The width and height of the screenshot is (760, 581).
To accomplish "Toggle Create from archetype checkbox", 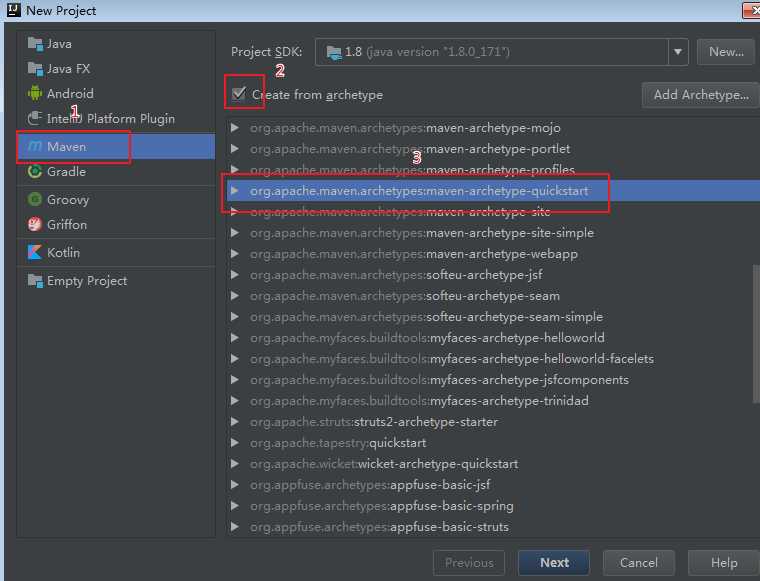I will pyautogui.click(x=239, y=94).
